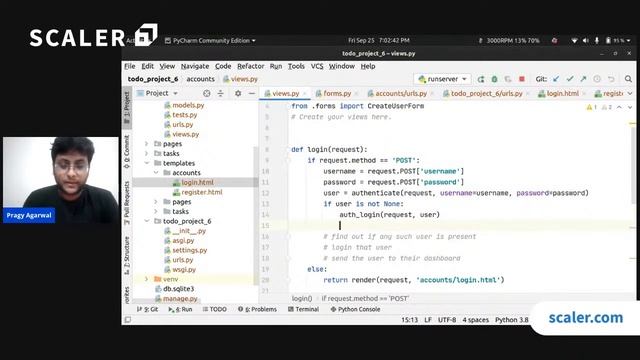Collapse the templates folder
This screenshot has height=360, width=640.
tap(147, 163)
